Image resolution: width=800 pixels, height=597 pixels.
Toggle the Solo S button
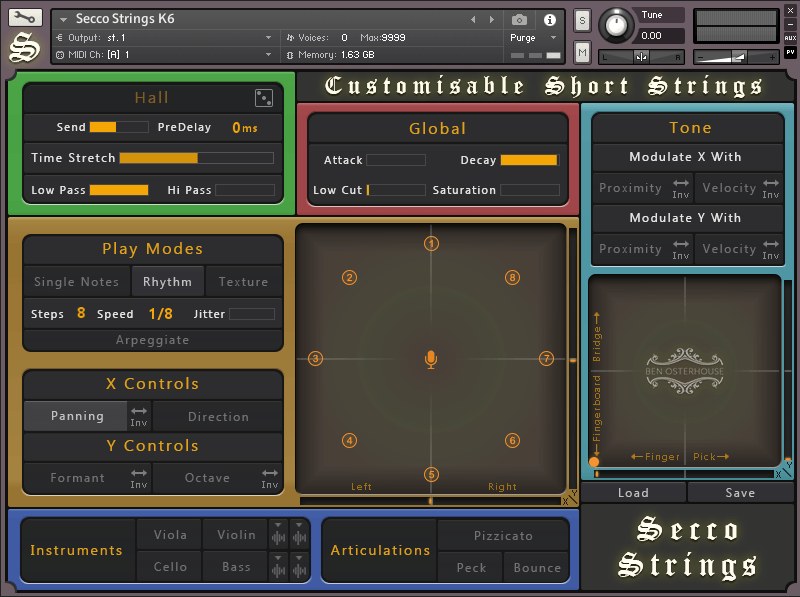(x=582, y=19)
